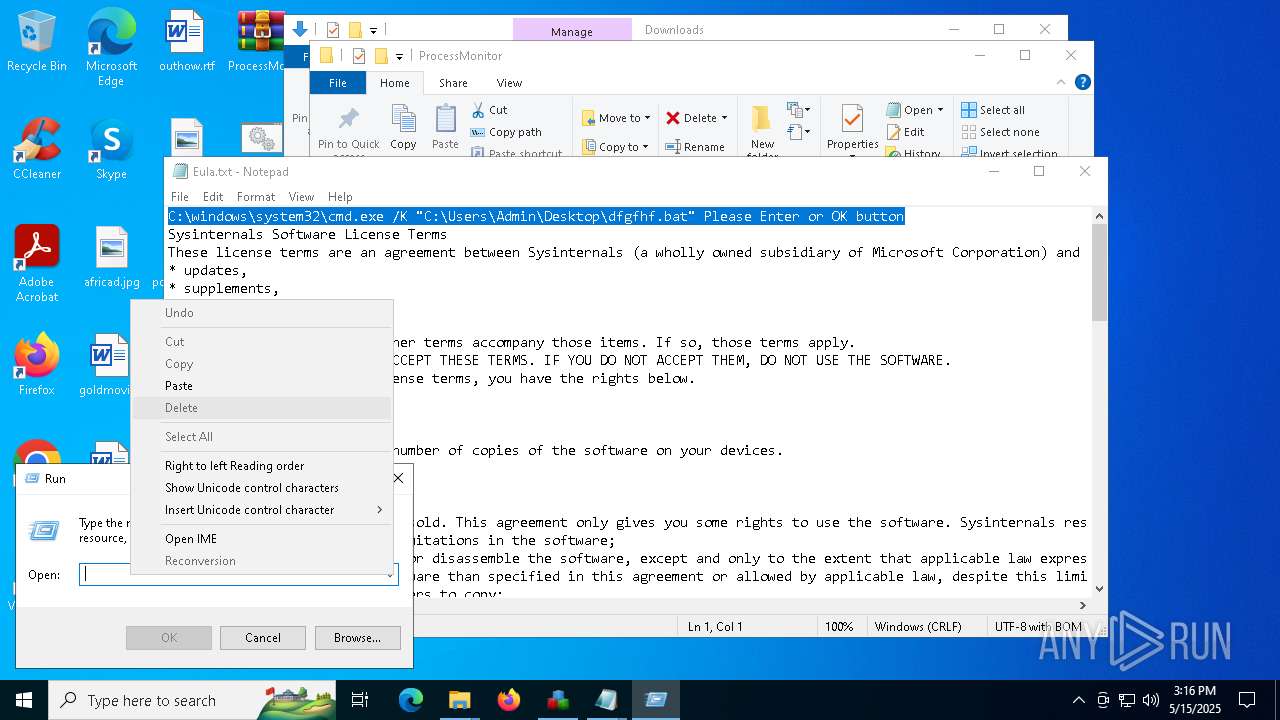Select Show Unicode control characters
The image size is (1280, 720).
(262, 488)
